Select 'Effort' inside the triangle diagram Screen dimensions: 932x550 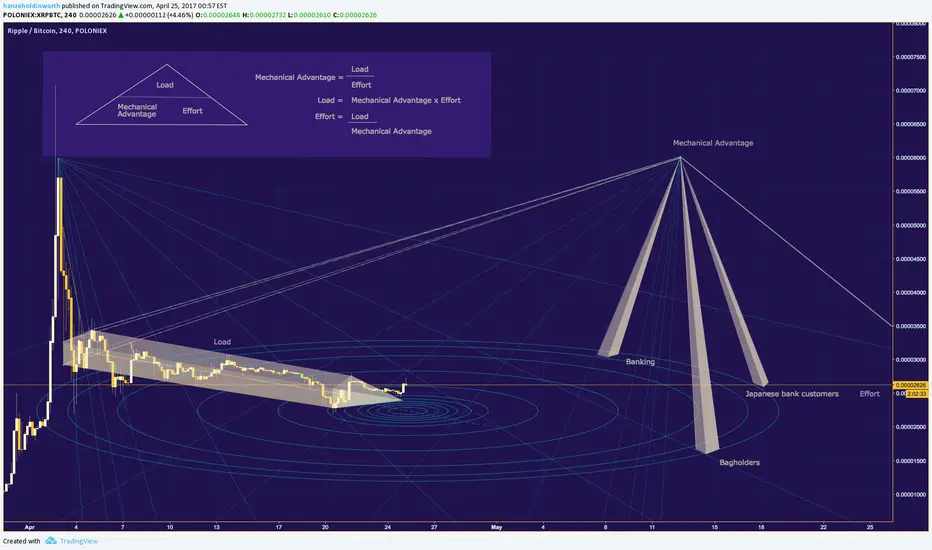click(192, 111)
